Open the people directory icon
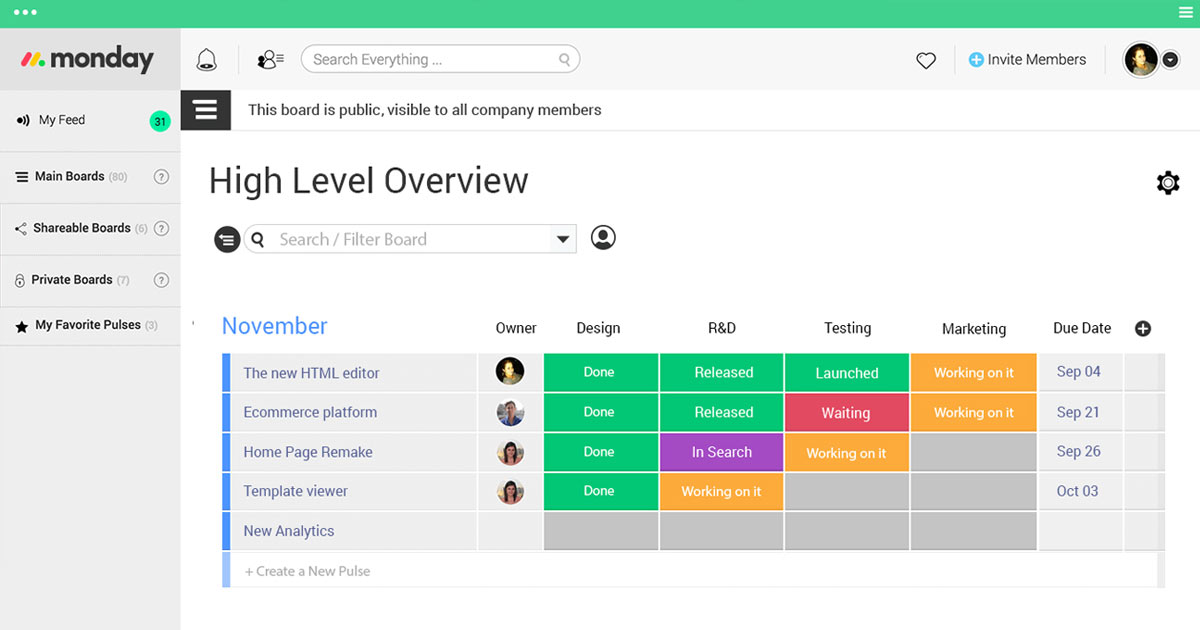The image size is (1200, 630). [270, 60]
